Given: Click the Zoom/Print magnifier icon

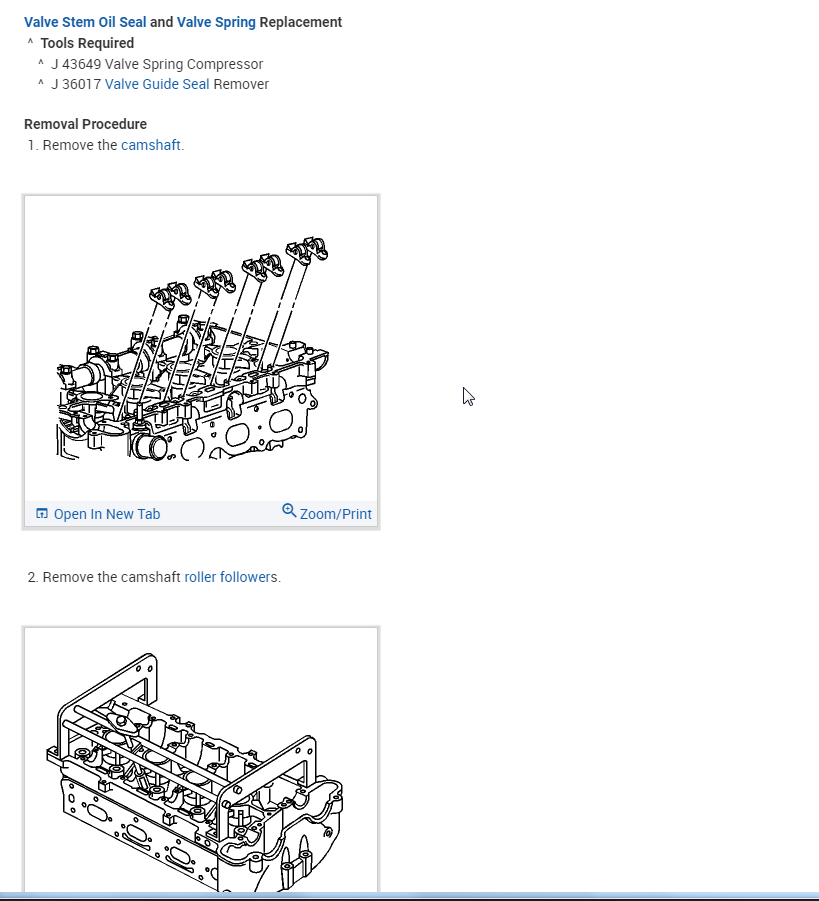Looking at the screenshot, I should tap(289, 511).
